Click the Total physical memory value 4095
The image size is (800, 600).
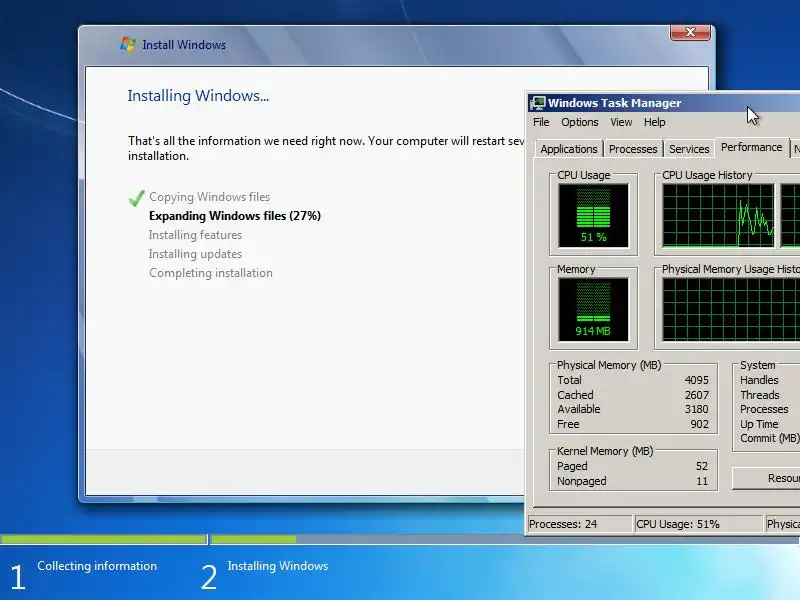click(696, 380)
